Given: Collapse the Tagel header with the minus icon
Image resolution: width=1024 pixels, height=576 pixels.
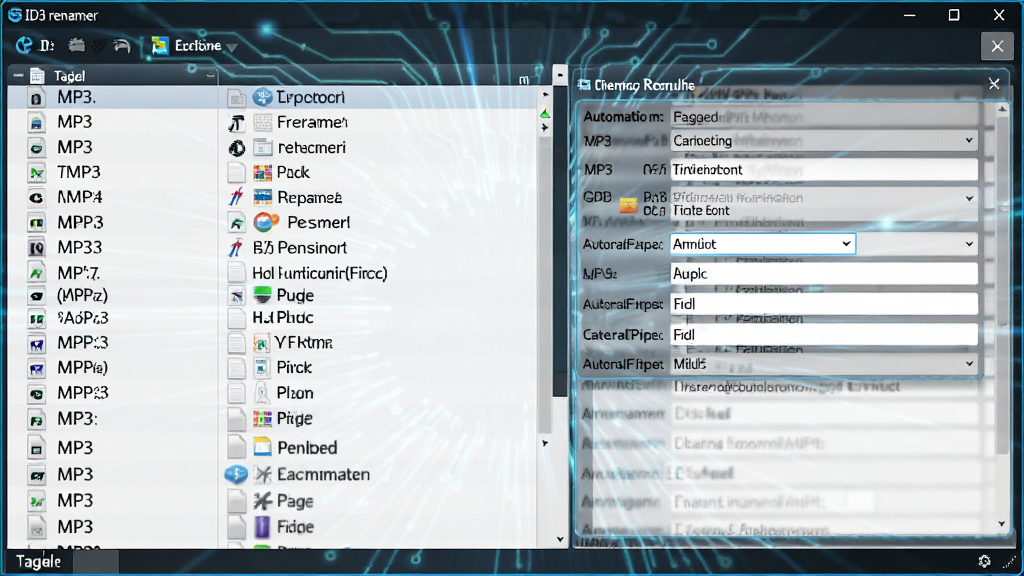Looking at the screenshot, I should (x=18, y=76).
